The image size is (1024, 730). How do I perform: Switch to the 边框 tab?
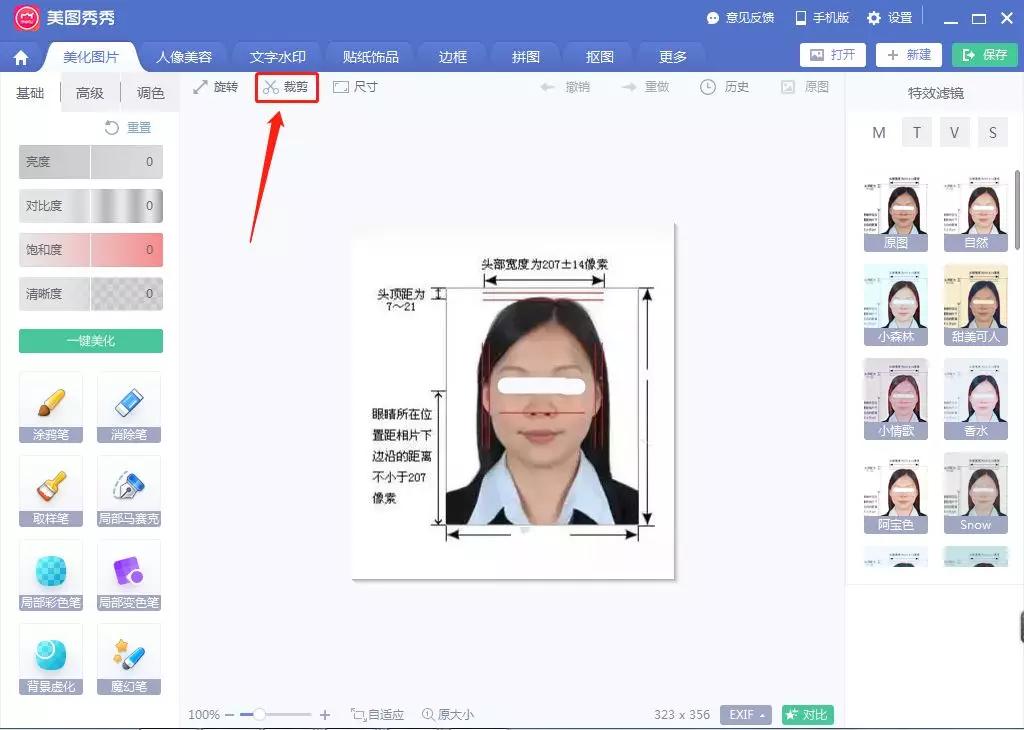click(x=453, y=57)
